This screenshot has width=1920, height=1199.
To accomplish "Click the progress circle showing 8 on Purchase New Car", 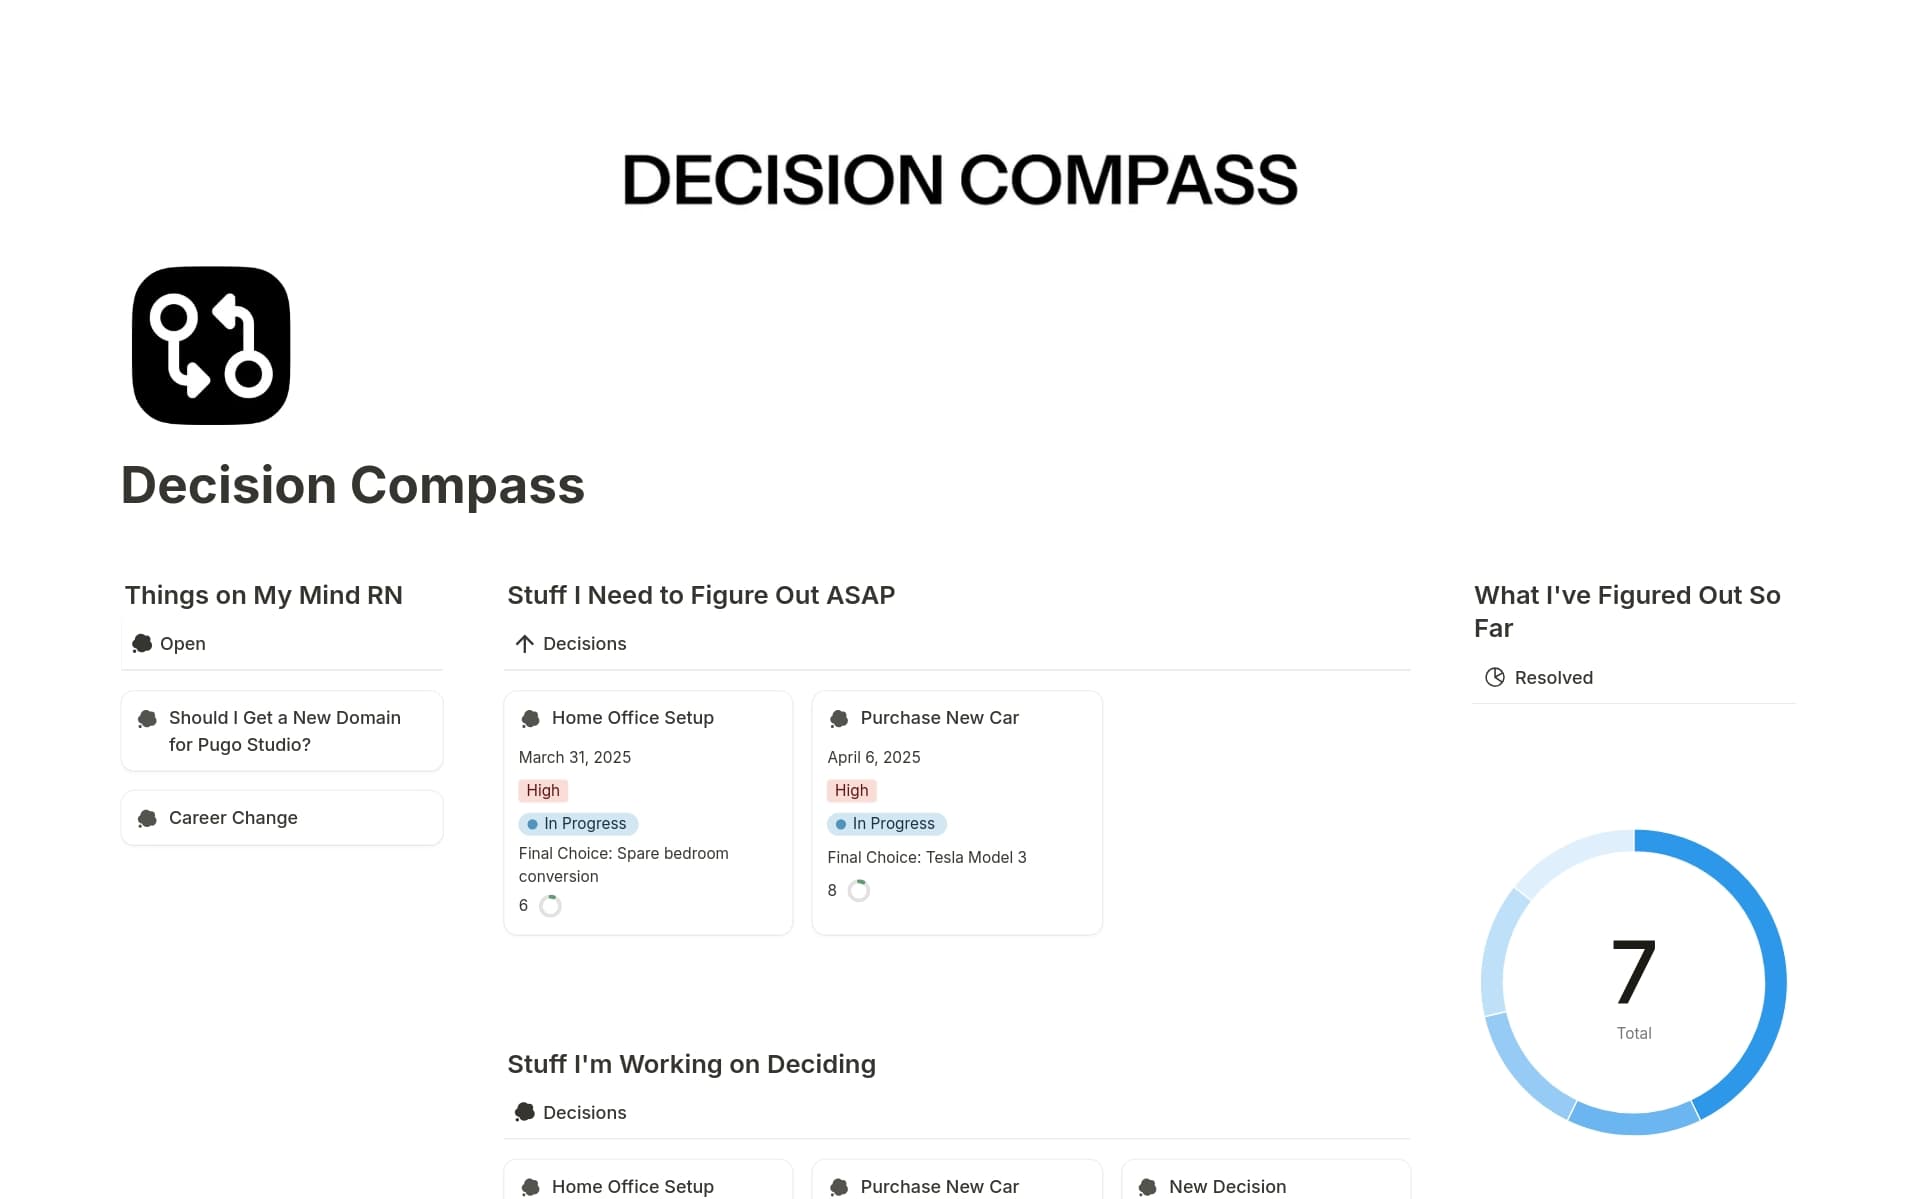I will [860, 890].
